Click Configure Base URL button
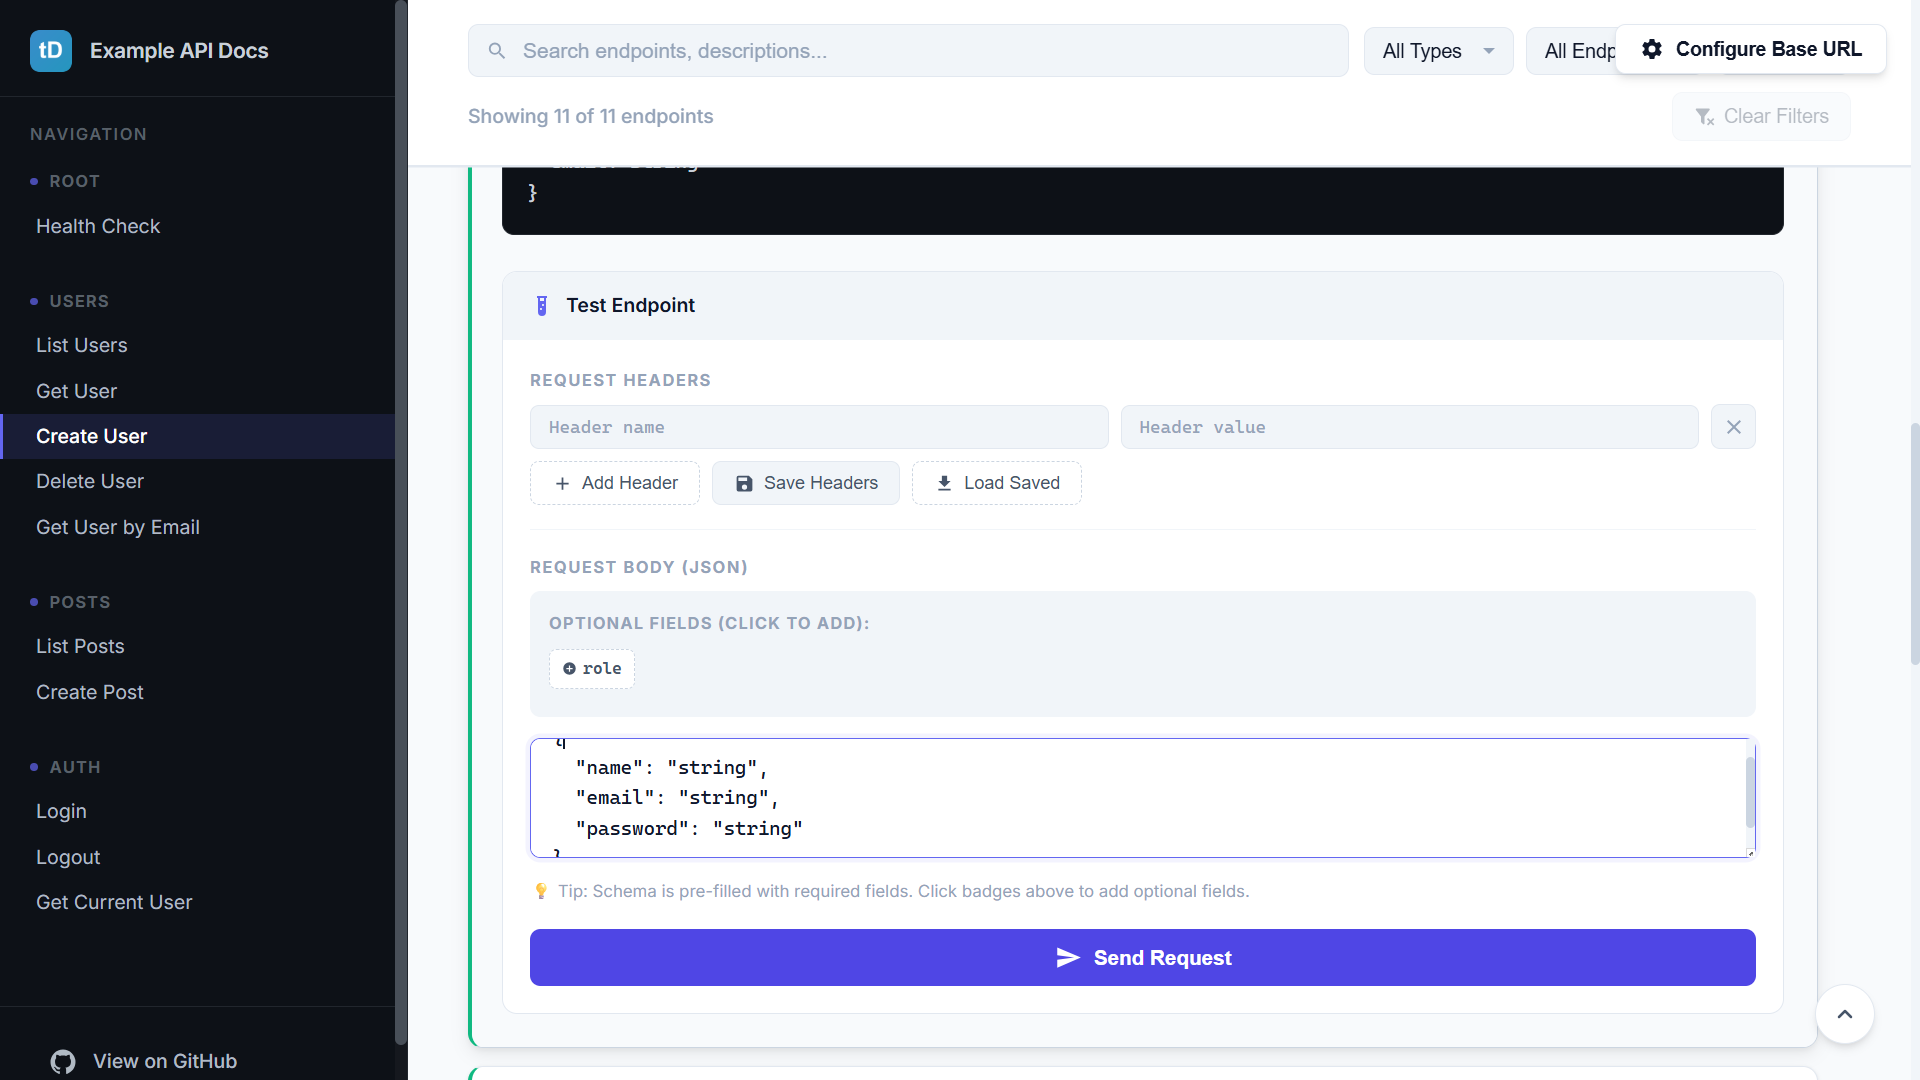Image resolution: width=1920 pixels, height=1080 pixels. click(1751, 49)
